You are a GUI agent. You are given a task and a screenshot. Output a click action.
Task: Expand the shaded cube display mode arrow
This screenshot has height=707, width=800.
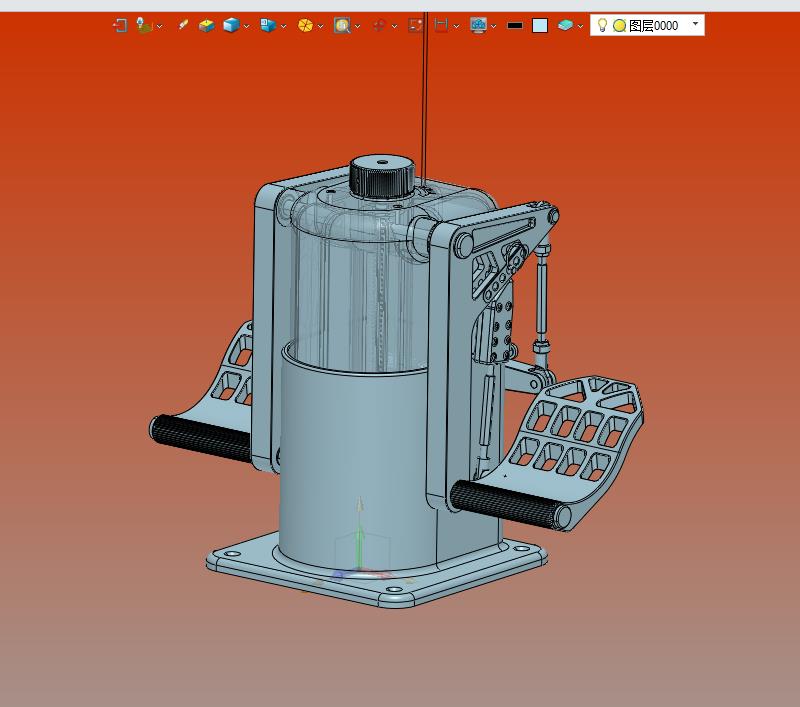pos(246,26)
